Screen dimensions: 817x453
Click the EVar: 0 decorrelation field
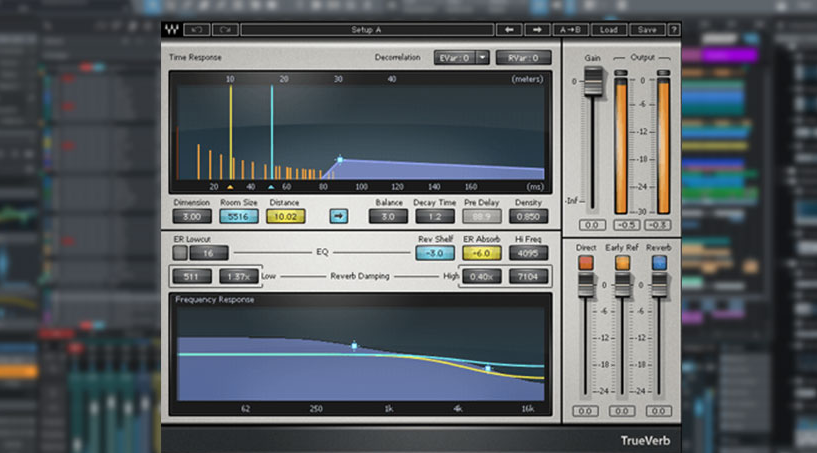(455, 58)
